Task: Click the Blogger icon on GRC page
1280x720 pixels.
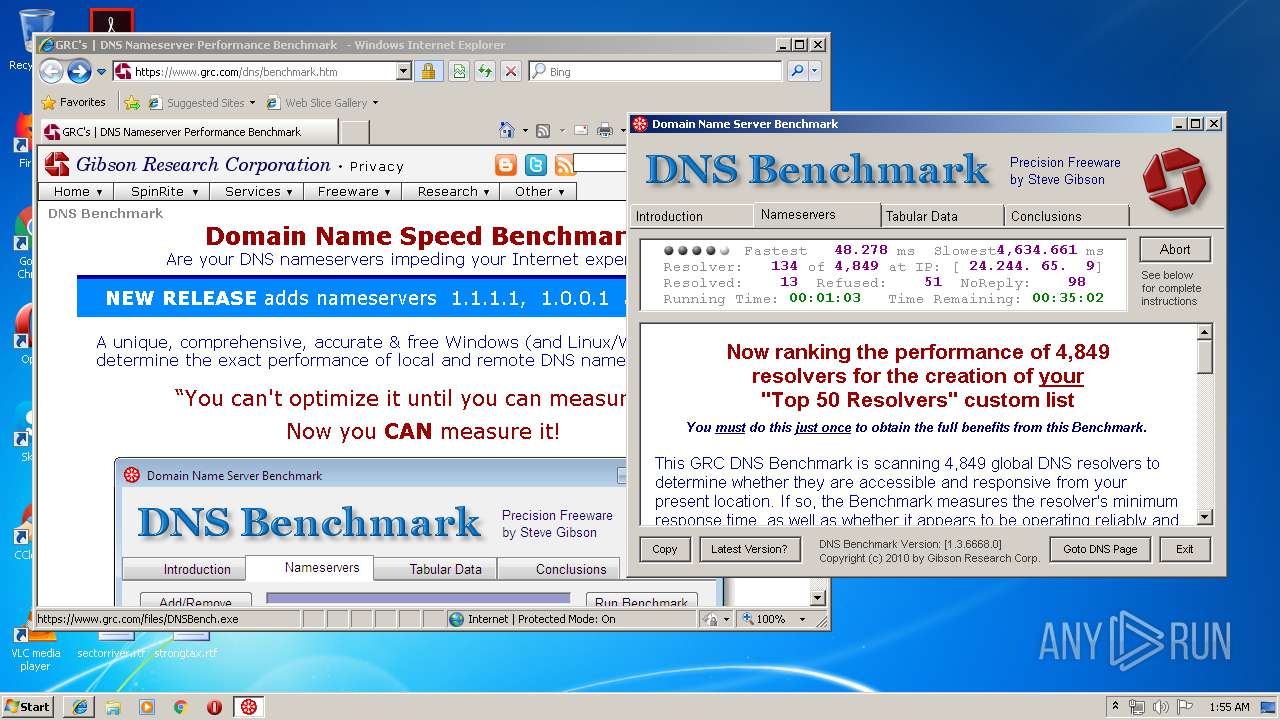Action: (506, 165)
